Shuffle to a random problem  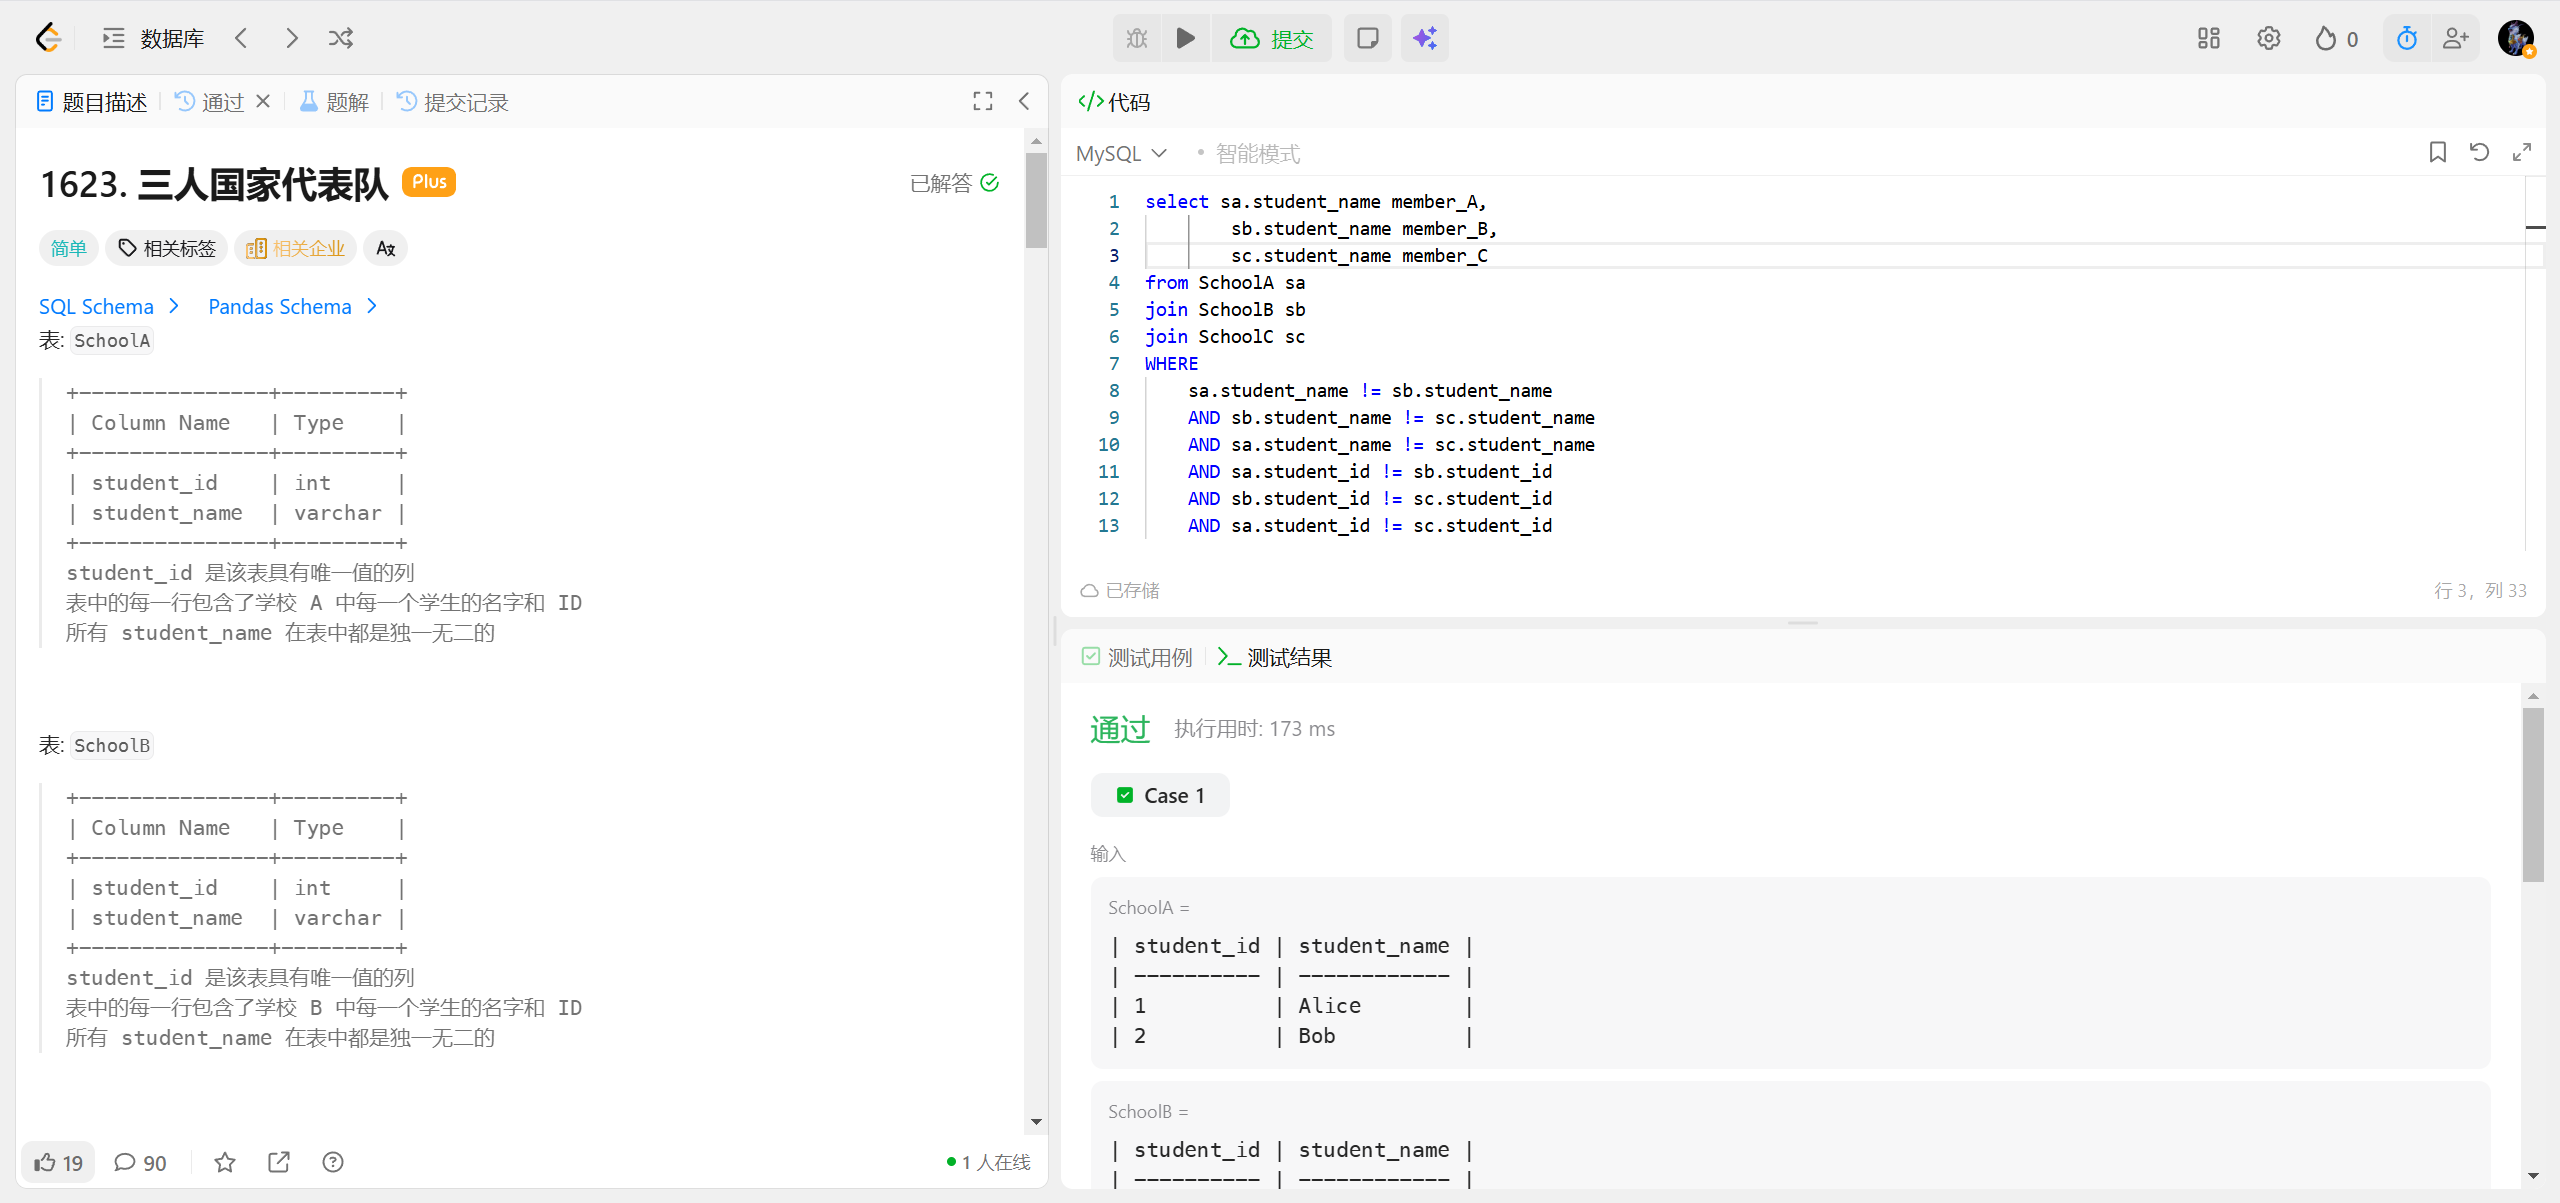(x=341, y=39)
